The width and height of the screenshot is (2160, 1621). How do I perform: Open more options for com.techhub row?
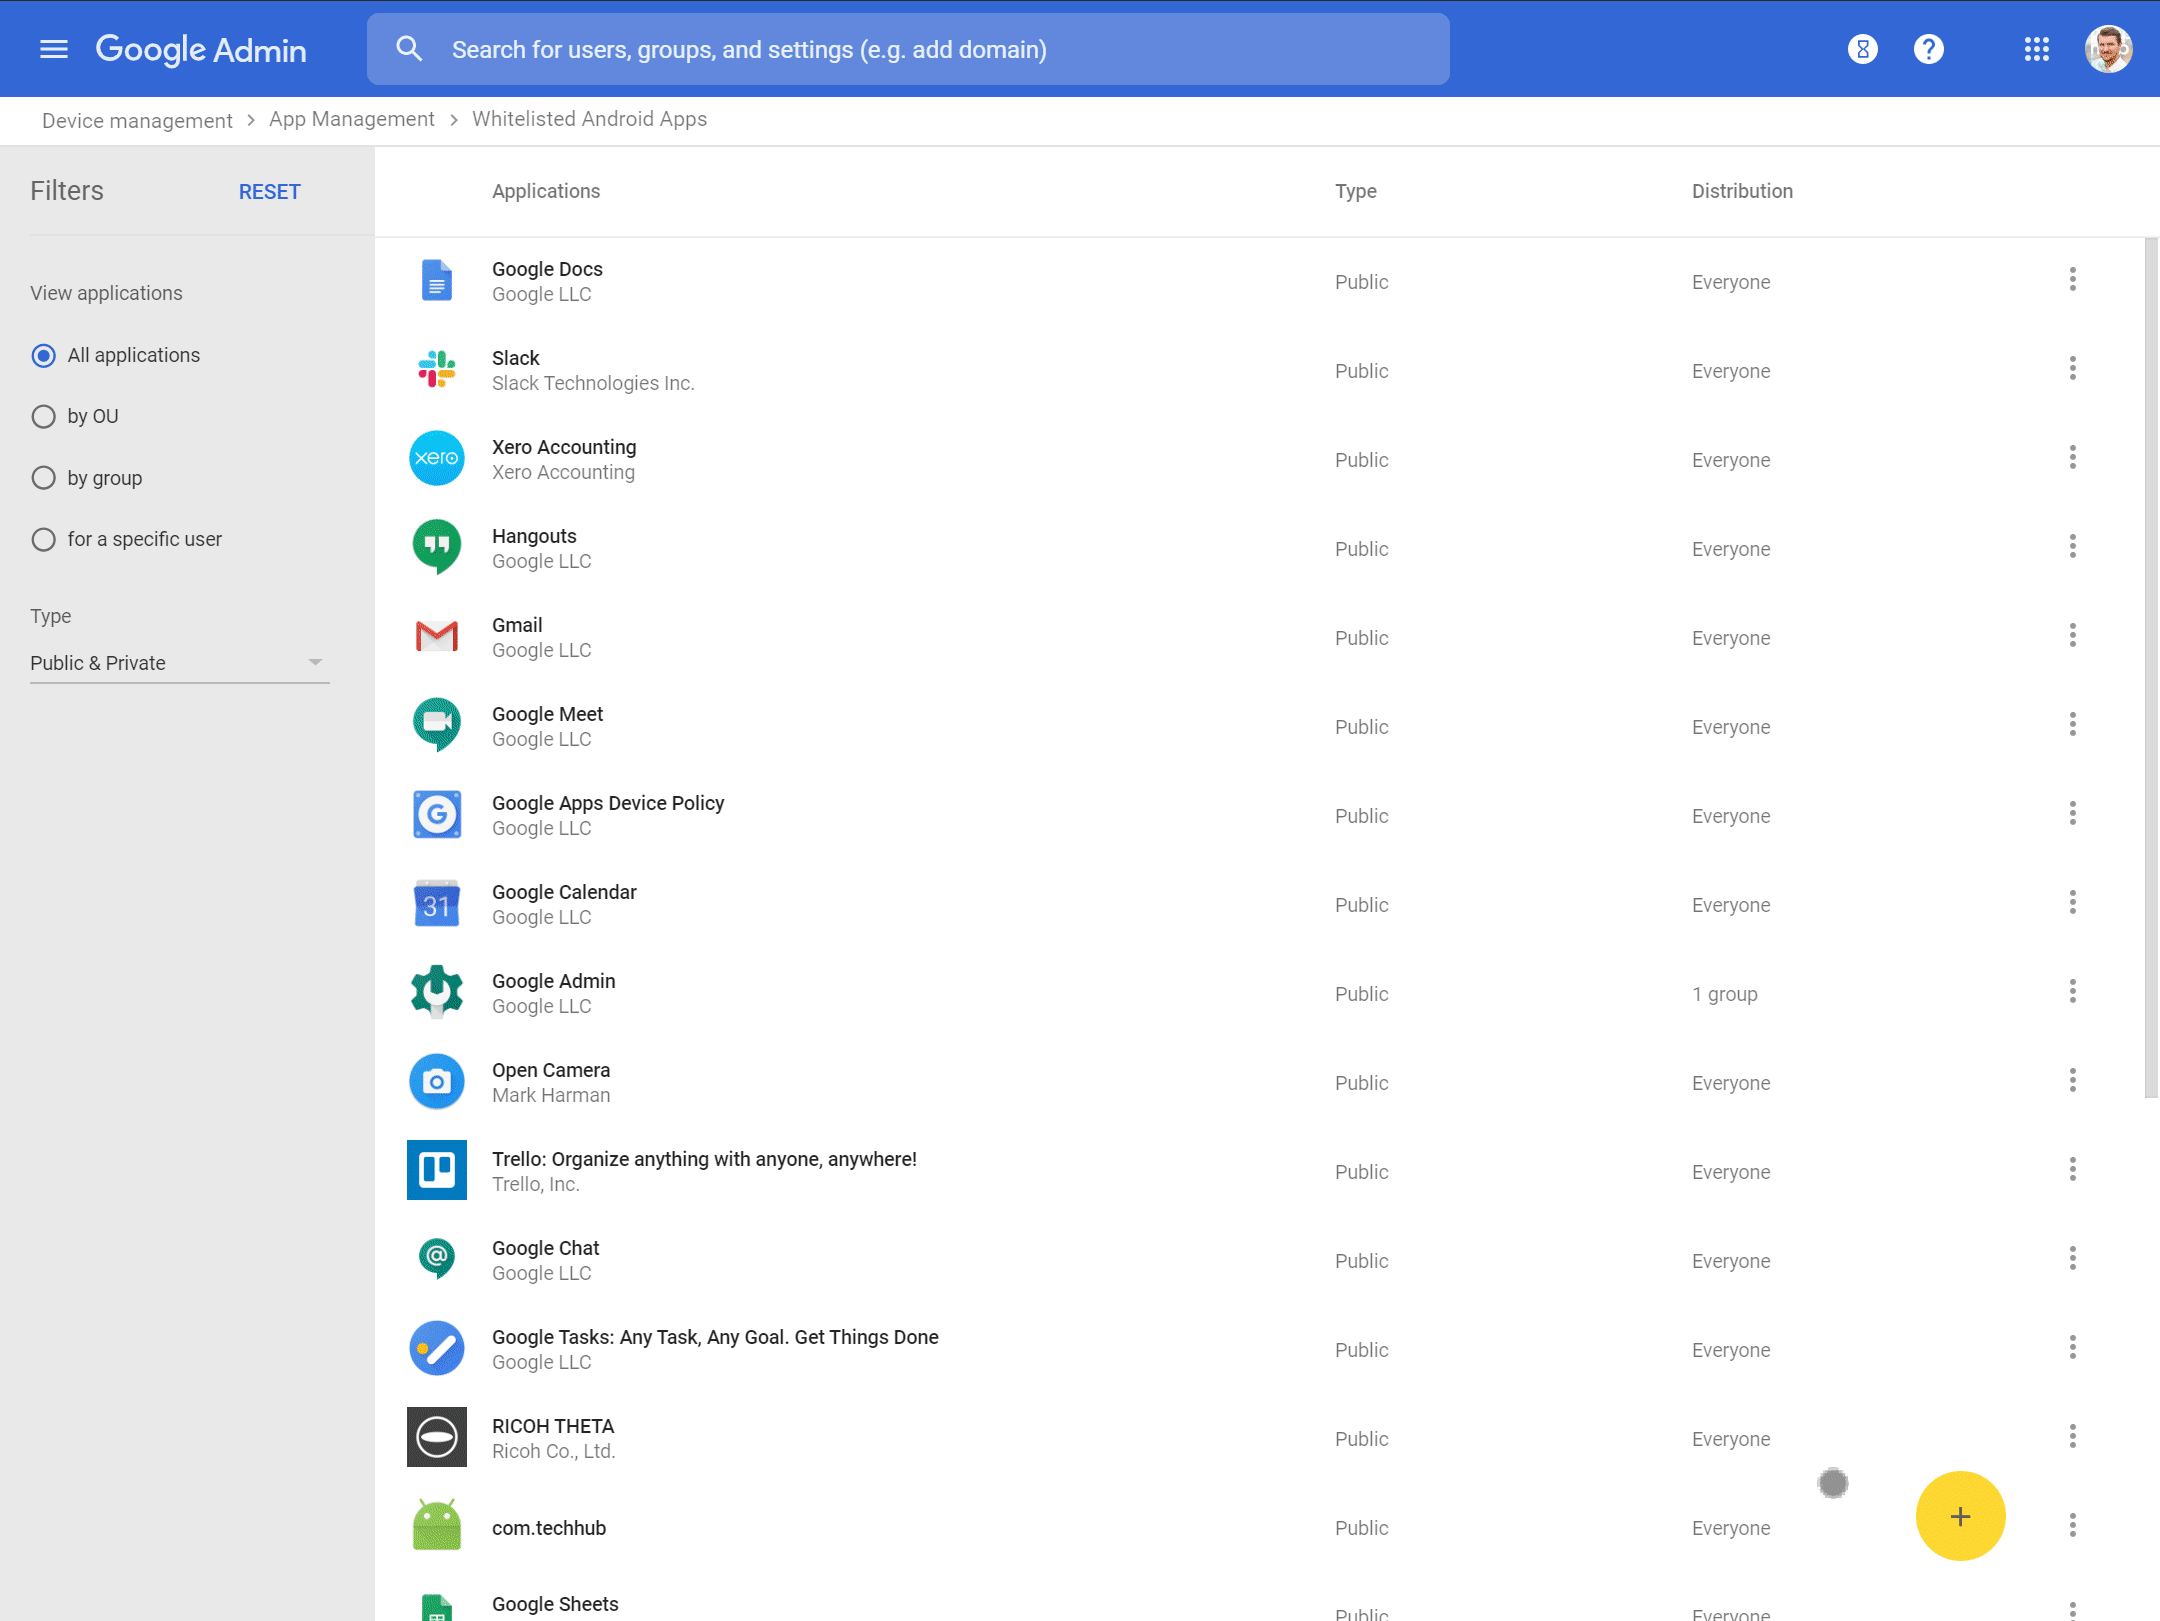(x=2073, y=1525)
